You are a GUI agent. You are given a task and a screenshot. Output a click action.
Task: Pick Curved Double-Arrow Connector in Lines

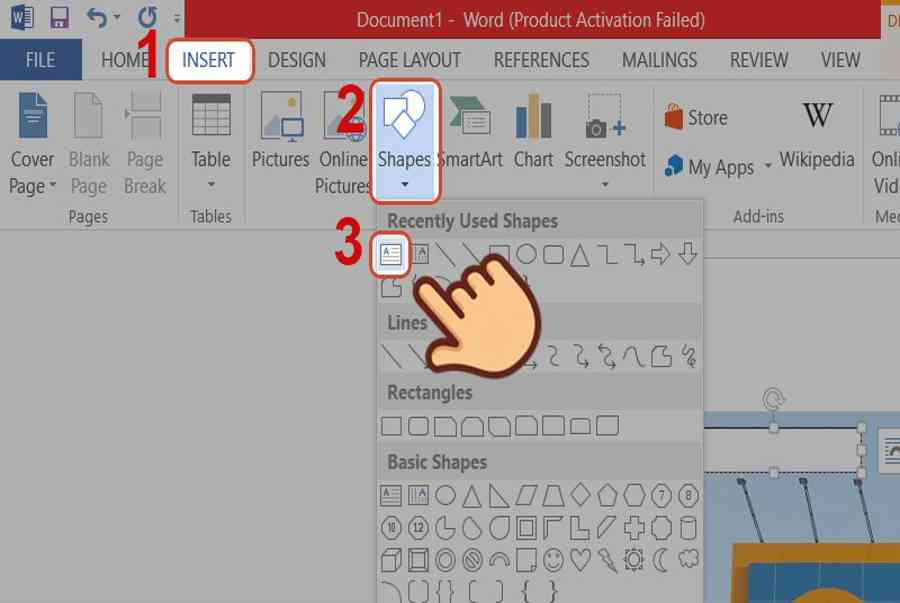point(607,356)
